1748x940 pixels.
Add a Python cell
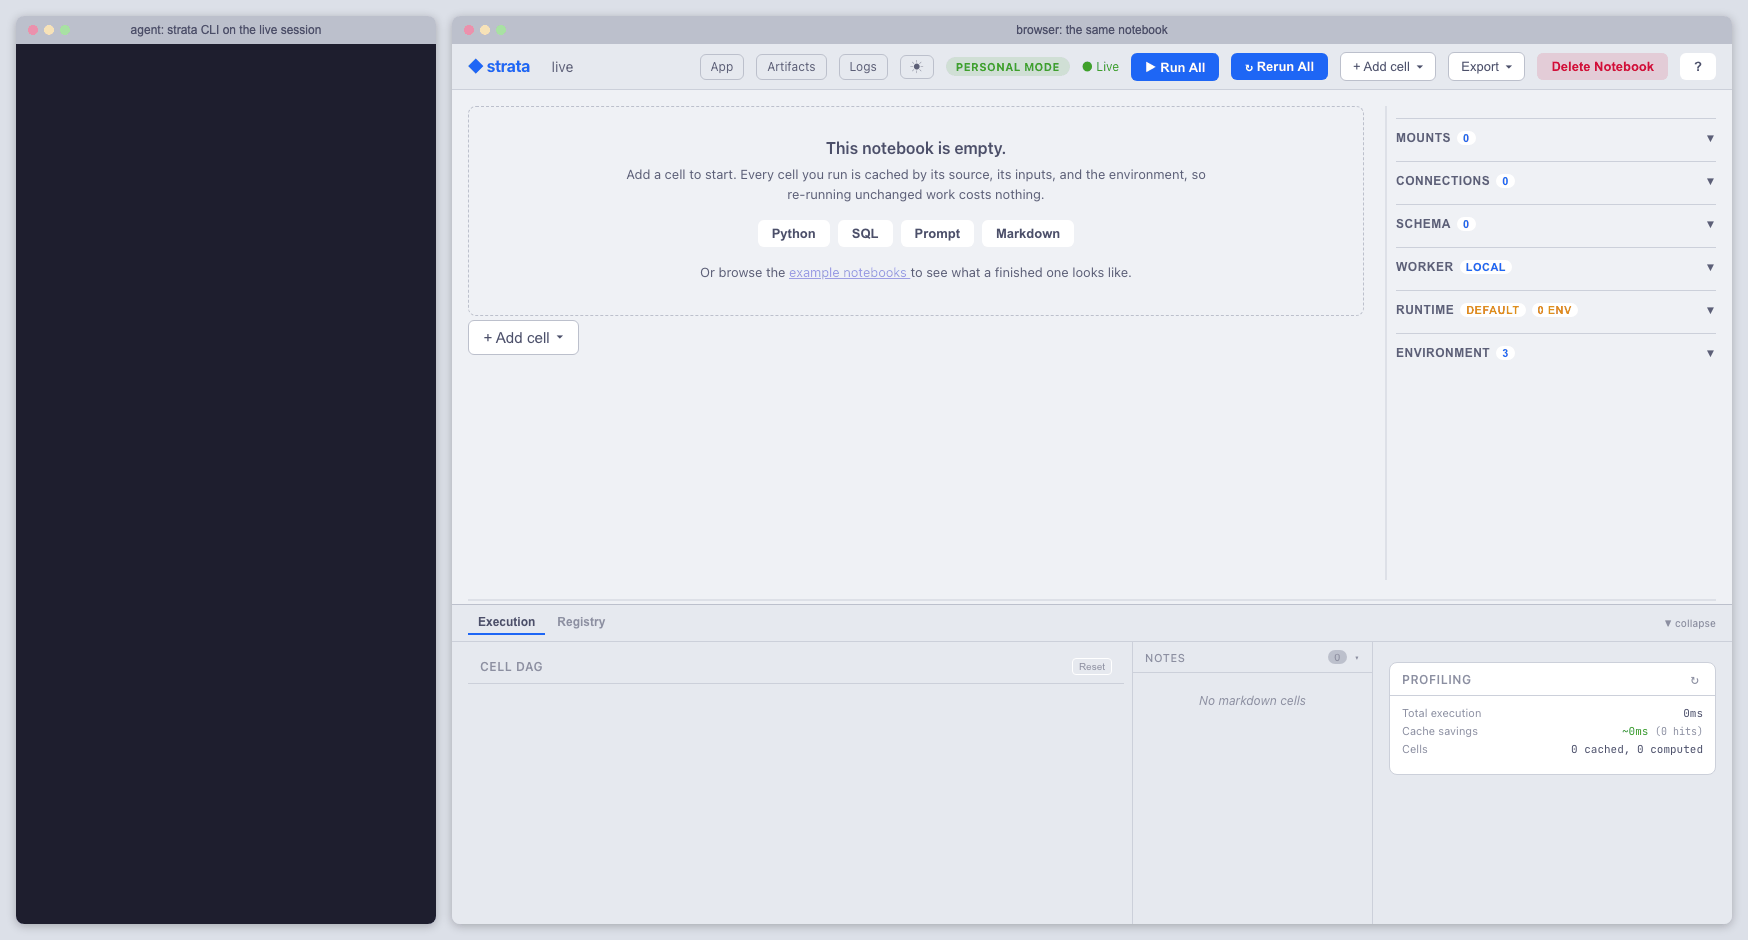click(793, 233)
